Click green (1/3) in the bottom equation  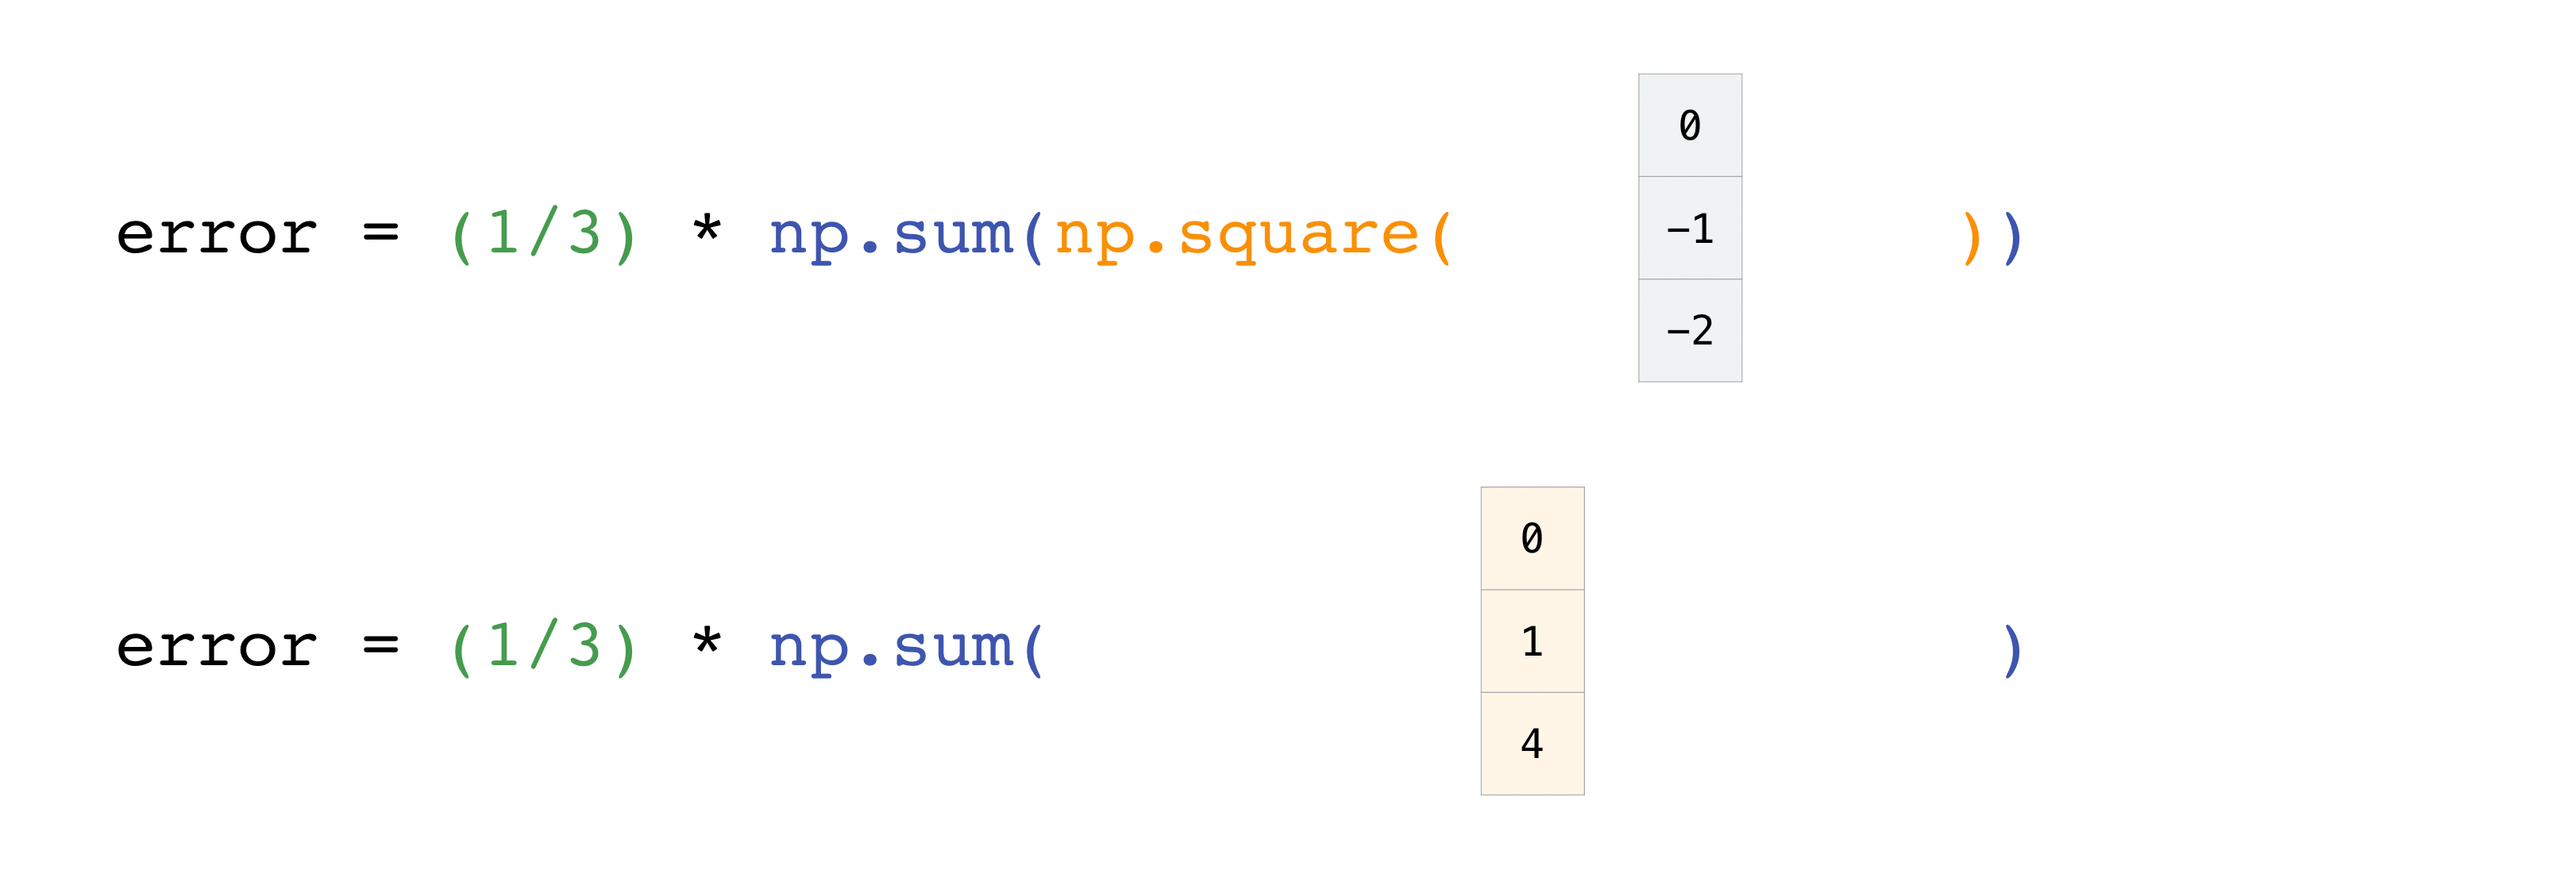coord(543,648)
